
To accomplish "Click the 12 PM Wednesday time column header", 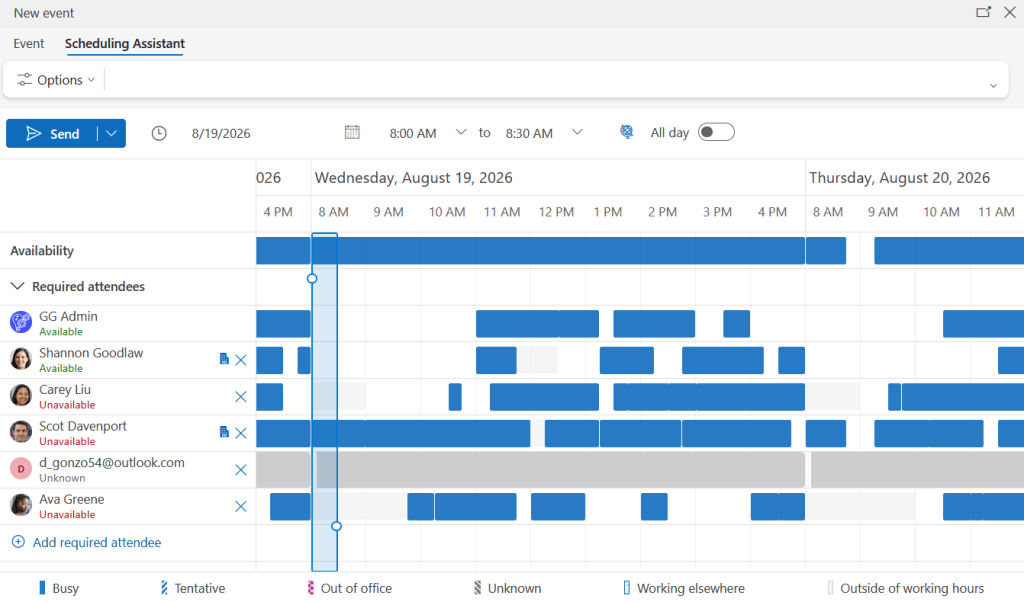I will pyautogui.click(x=556, y=212).
